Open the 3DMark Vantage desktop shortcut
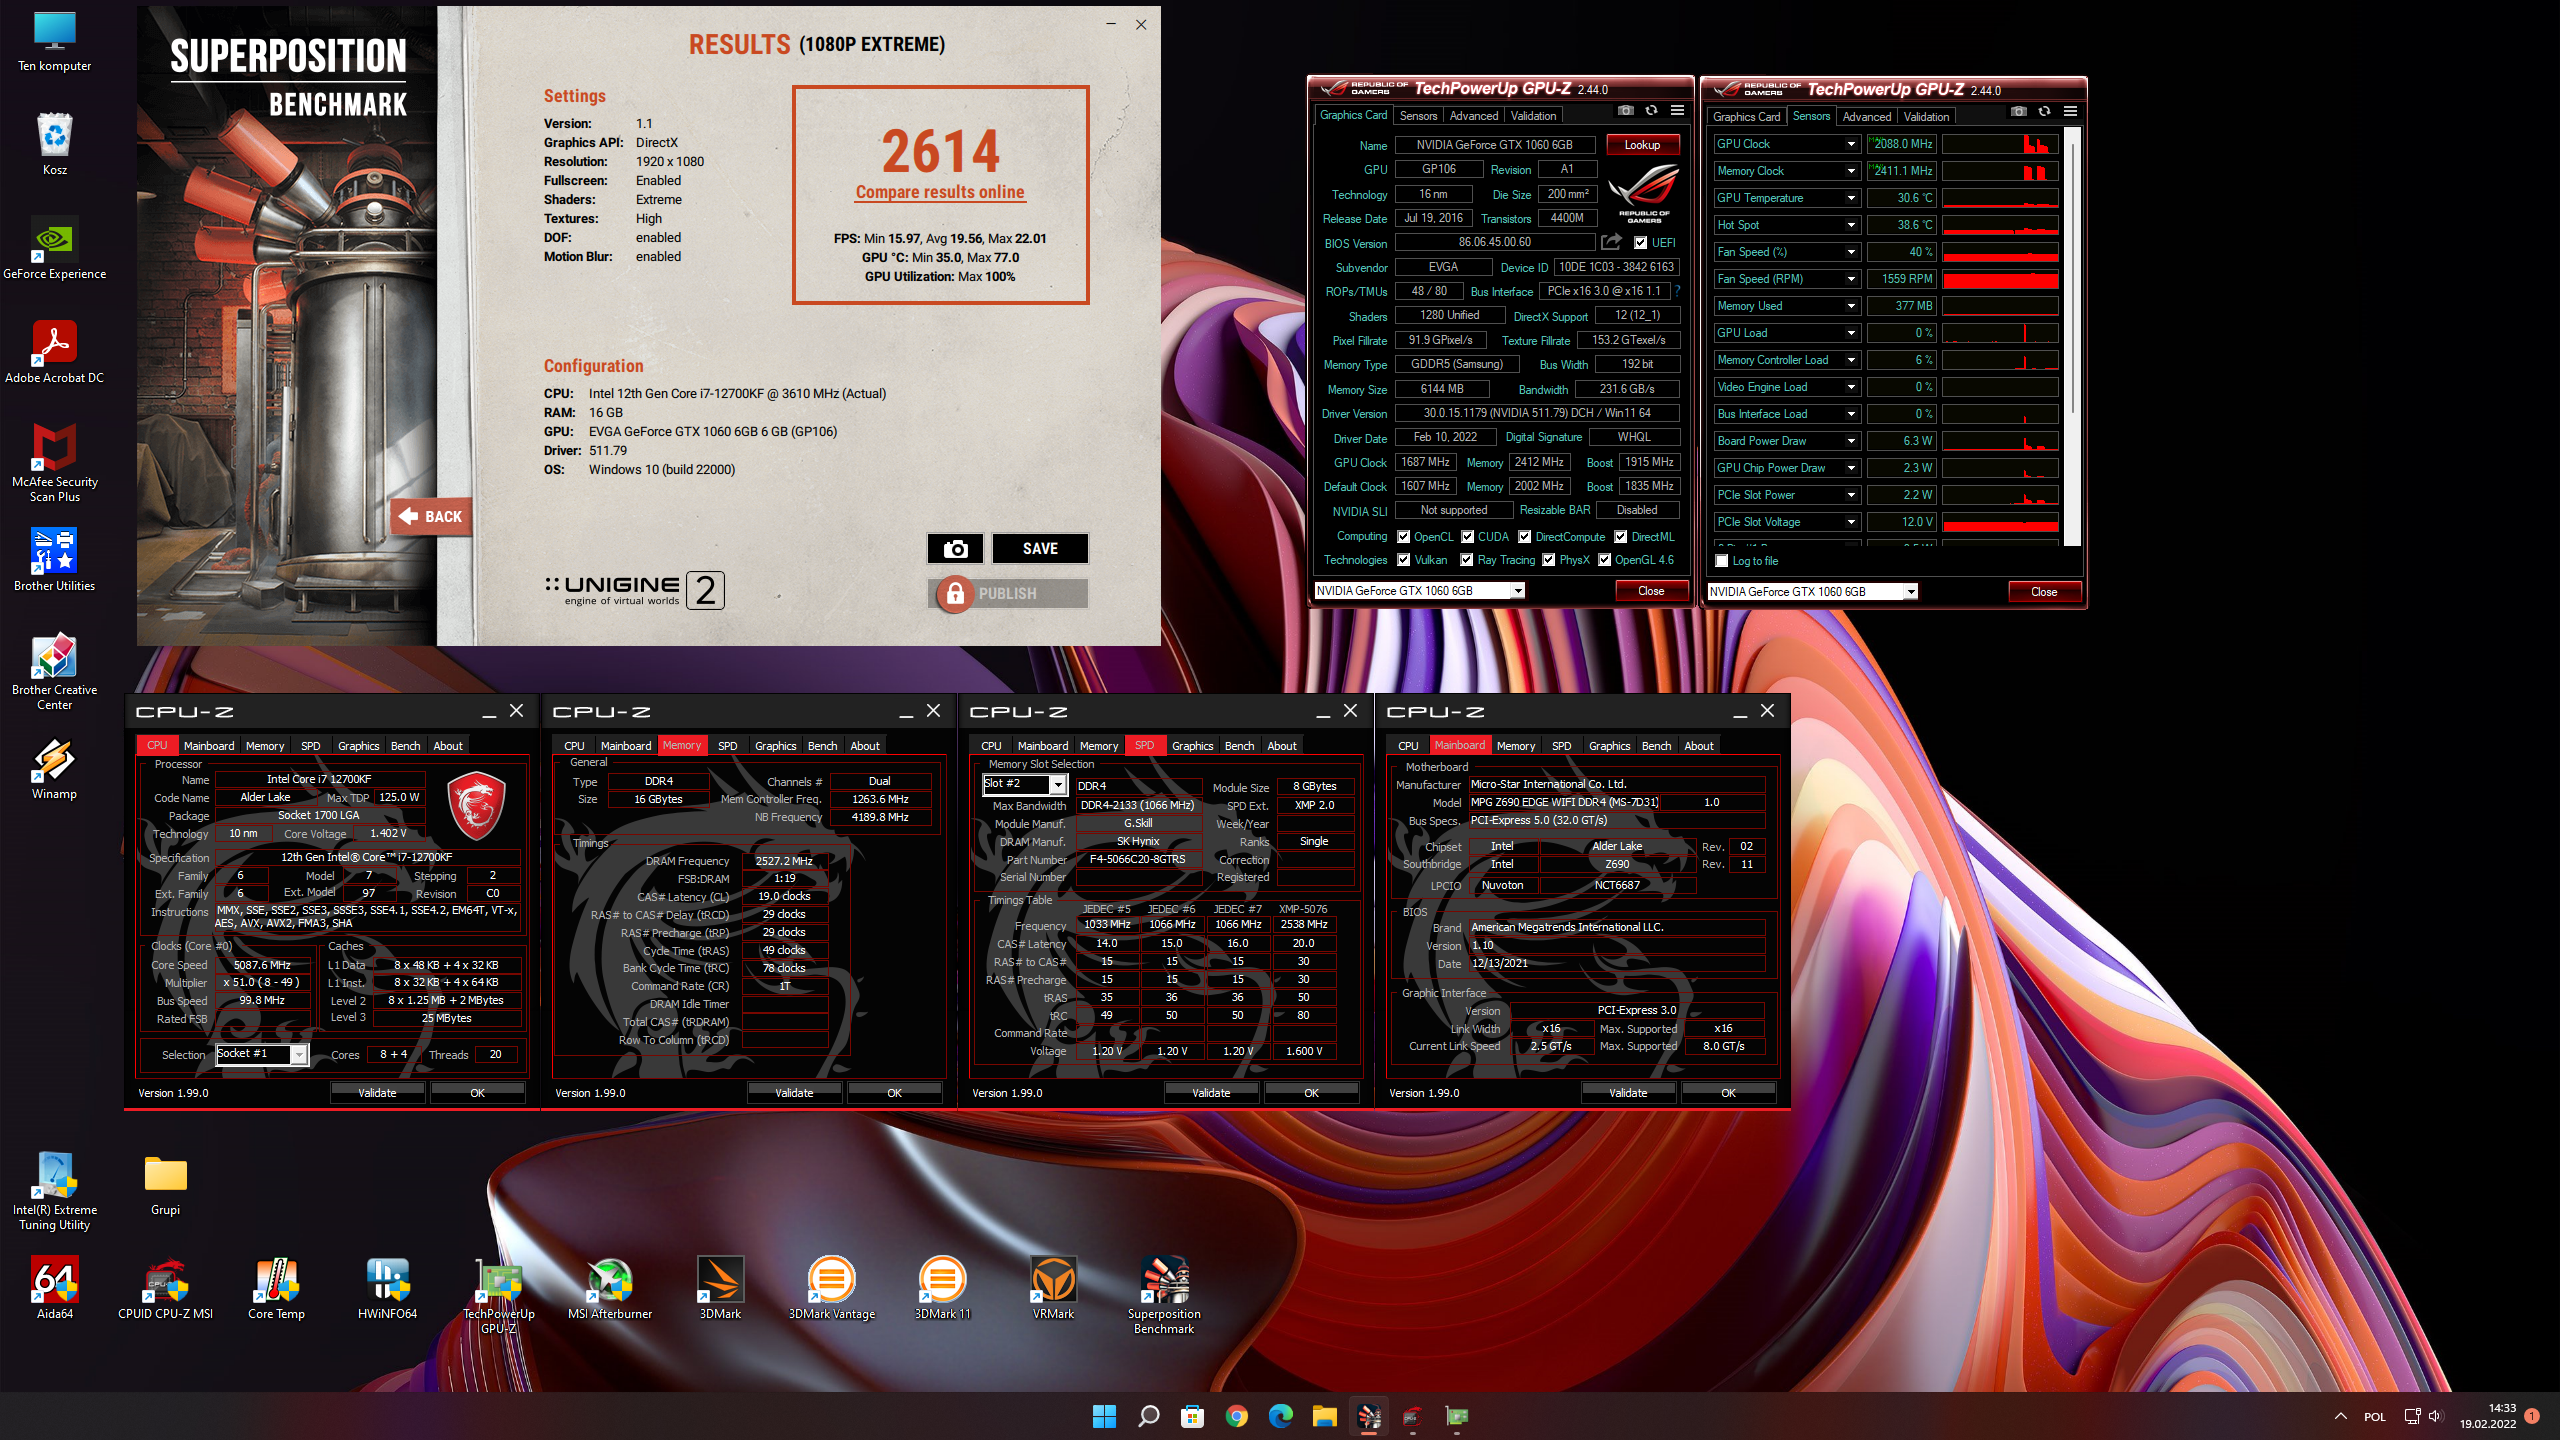This screenshot has width=2560, height=1440. 832,1289
